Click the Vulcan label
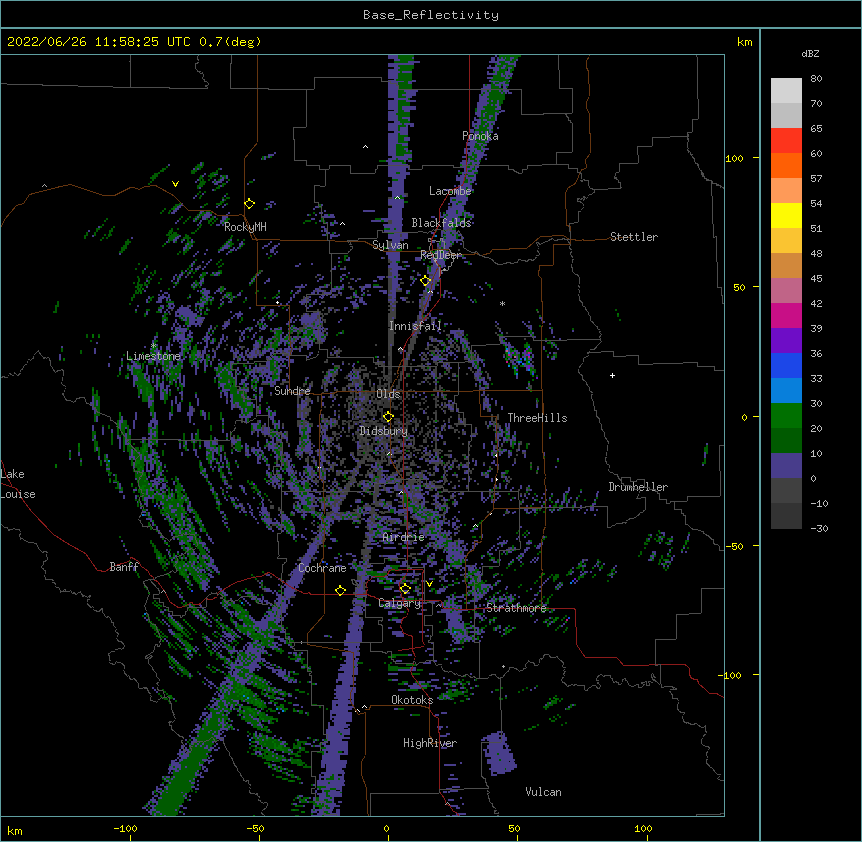Viewport: 862px width, 842px height. (543, 792)
